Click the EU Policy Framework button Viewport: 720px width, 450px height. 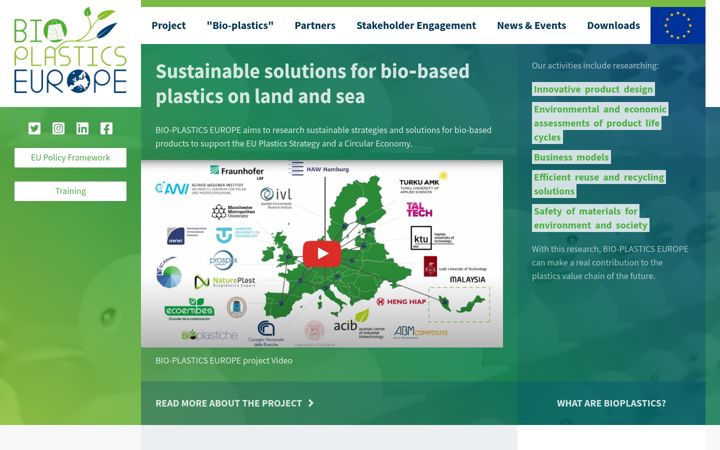coord(70,158)
